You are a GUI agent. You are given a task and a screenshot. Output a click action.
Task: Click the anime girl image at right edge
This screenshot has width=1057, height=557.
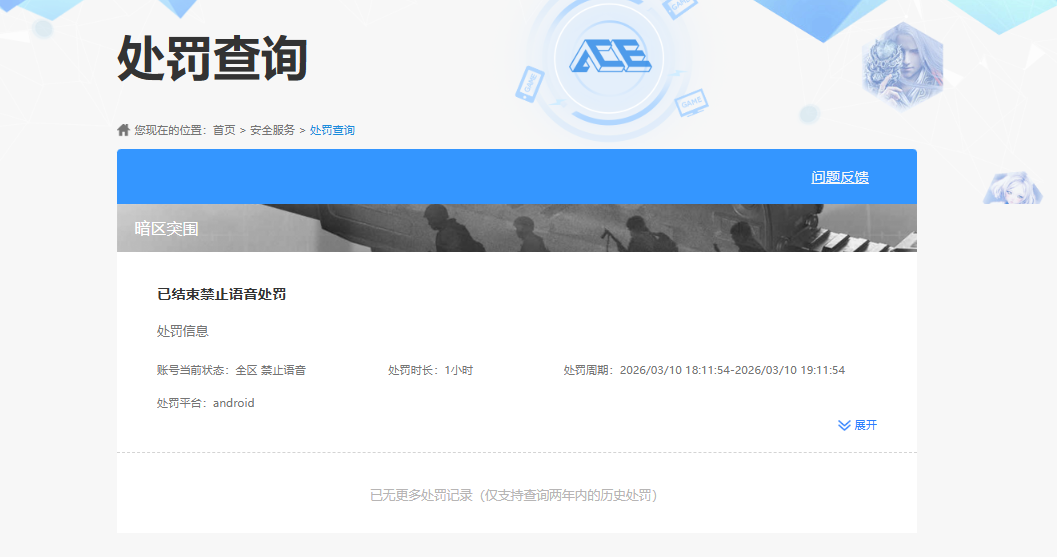point(1012,187)
